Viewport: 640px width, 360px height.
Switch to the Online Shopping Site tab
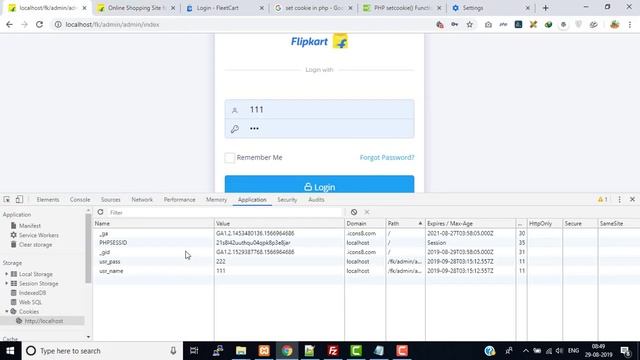(x=137, y=8)
